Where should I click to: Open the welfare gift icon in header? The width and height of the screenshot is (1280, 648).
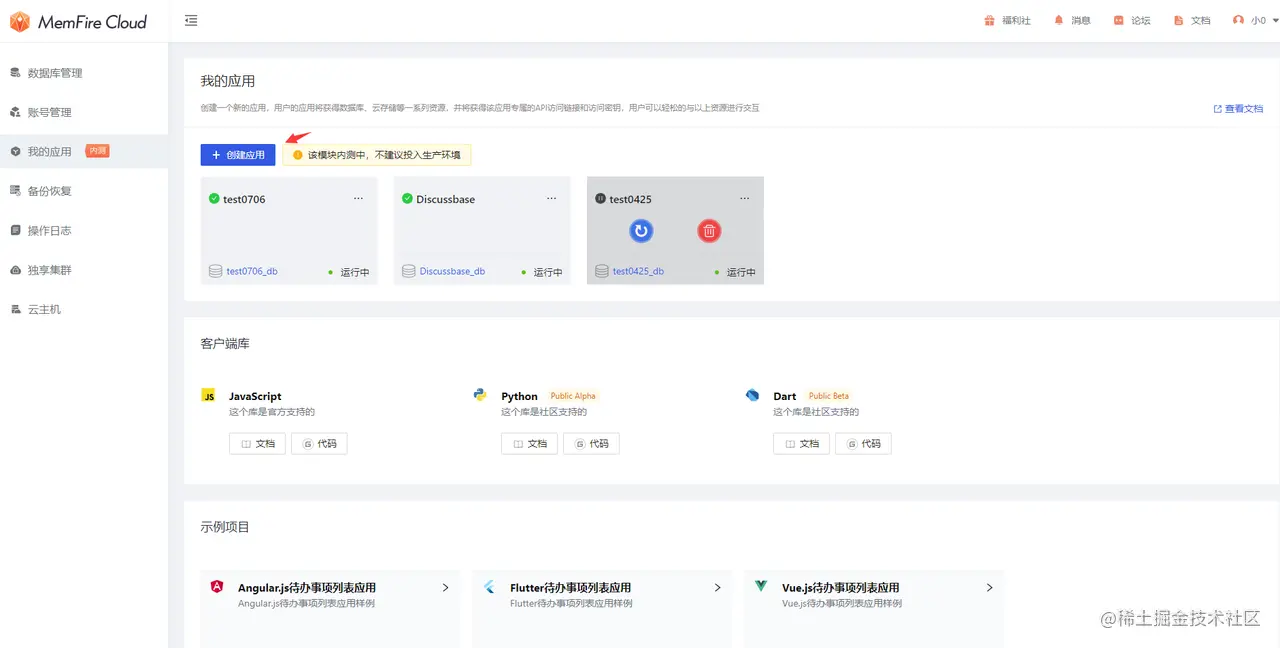click(x=989, y=20)
